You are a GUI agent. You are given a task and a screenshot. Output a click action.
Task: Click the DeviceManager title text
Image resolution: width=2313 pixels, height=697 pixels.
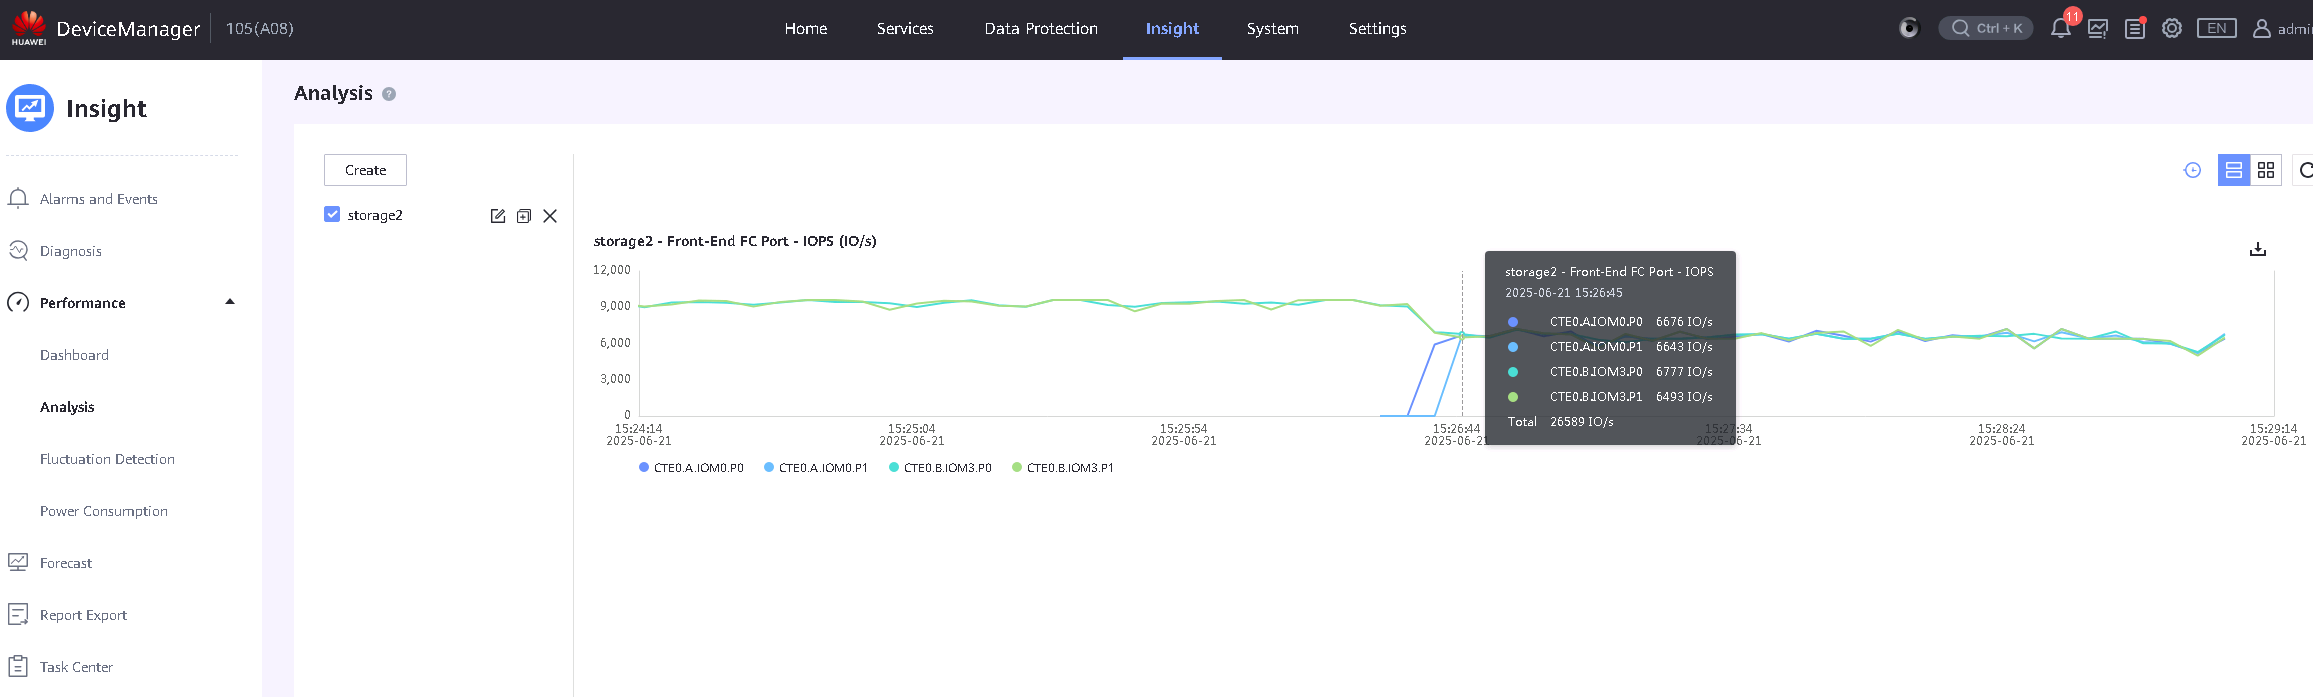[x=128, y=29]
